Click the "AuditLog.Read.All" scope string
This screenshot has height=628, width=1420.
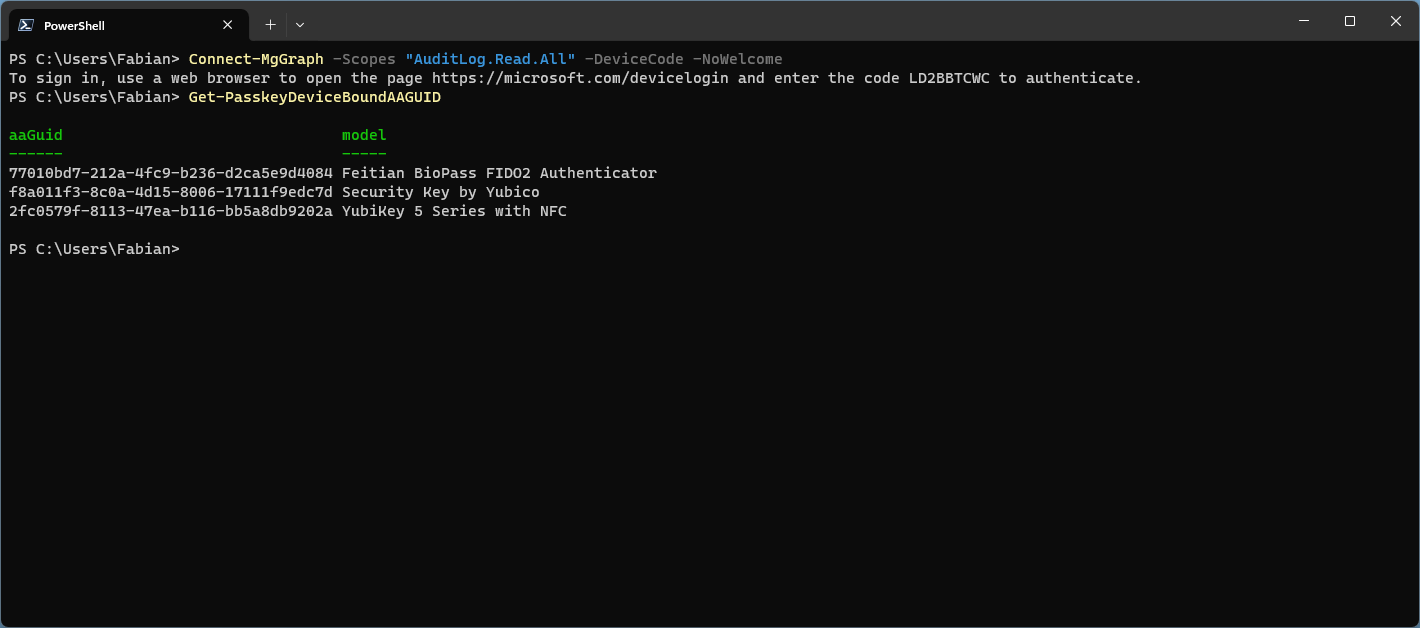(x=490, y=59)
